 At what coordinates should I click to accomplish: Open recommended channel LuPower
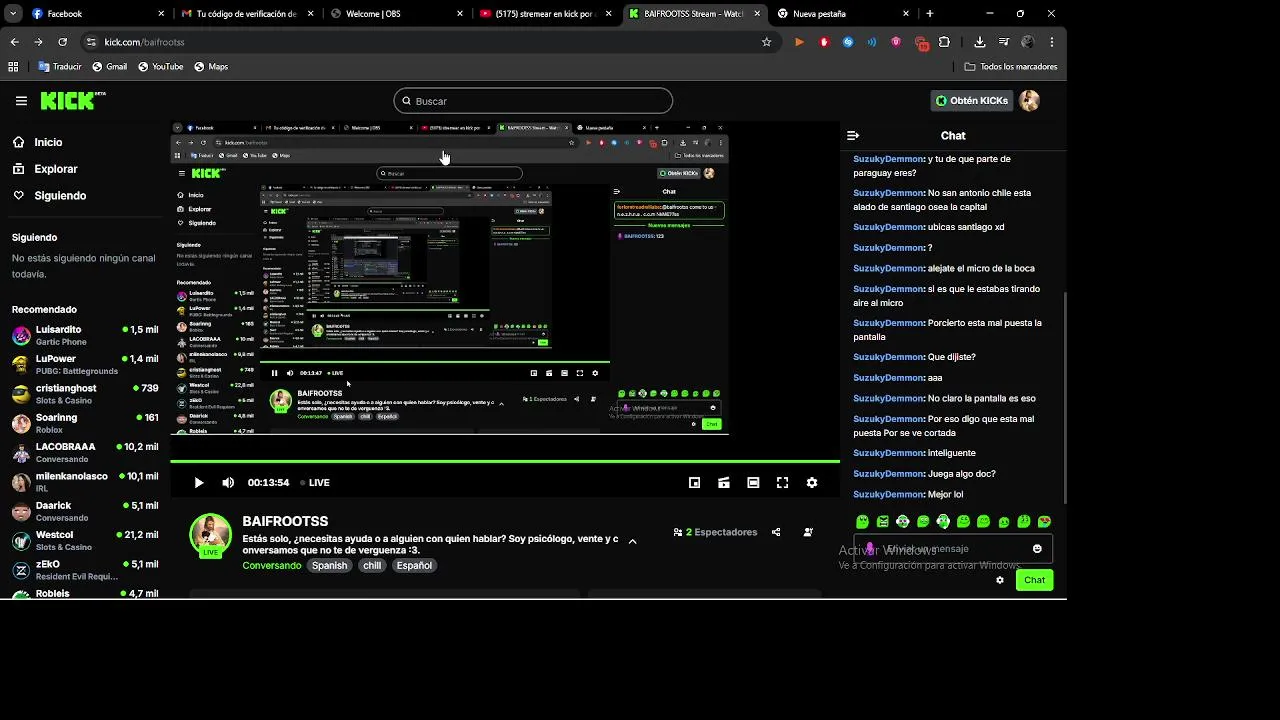[85, 364]
